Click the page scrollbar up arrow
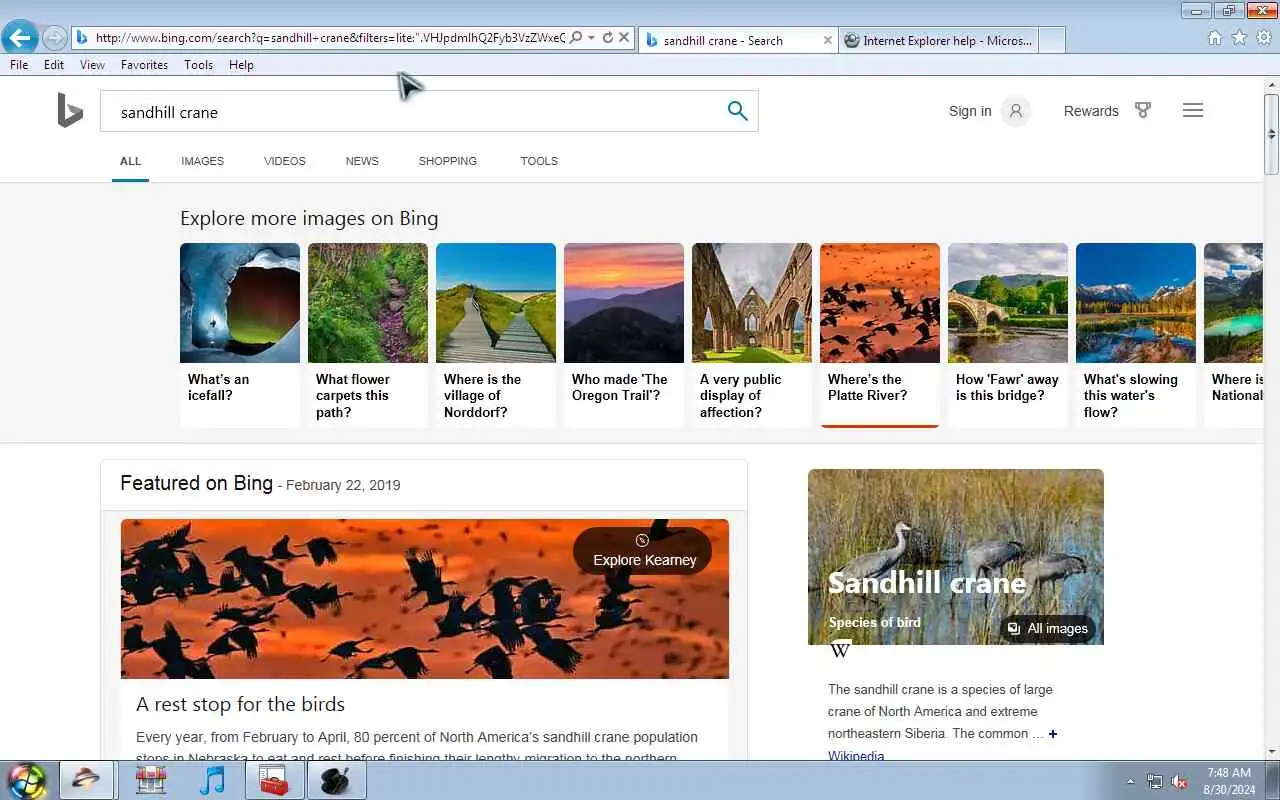 point(1271,87)
